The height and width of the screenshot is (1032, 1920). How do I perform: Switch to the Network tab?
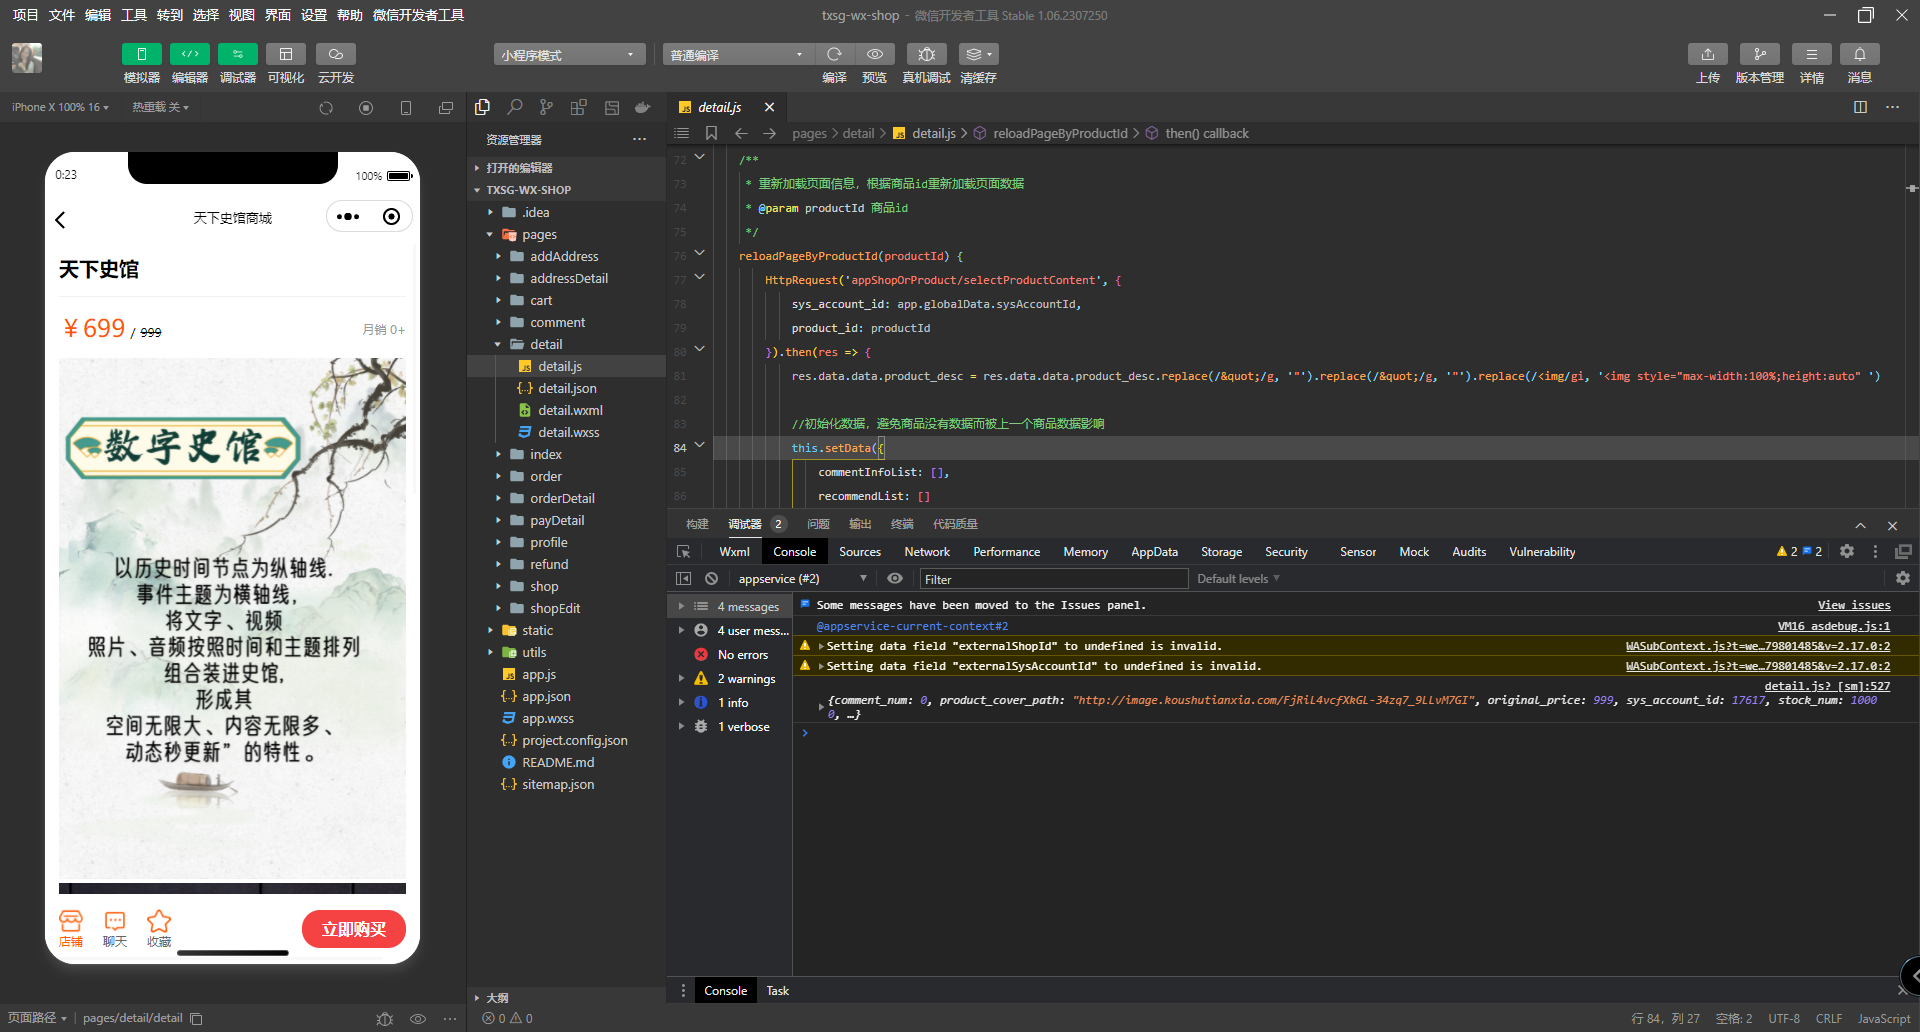point(927,552)
